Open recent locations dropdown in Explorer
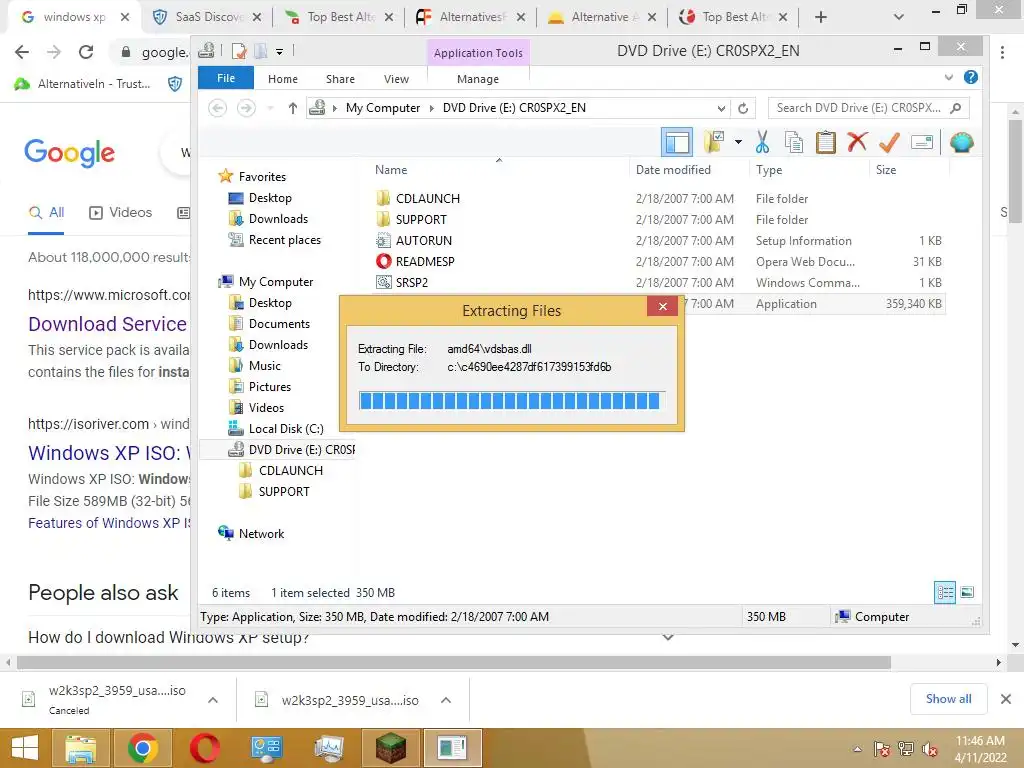This screenshot has width=1024, height=768. click(270, 108)
